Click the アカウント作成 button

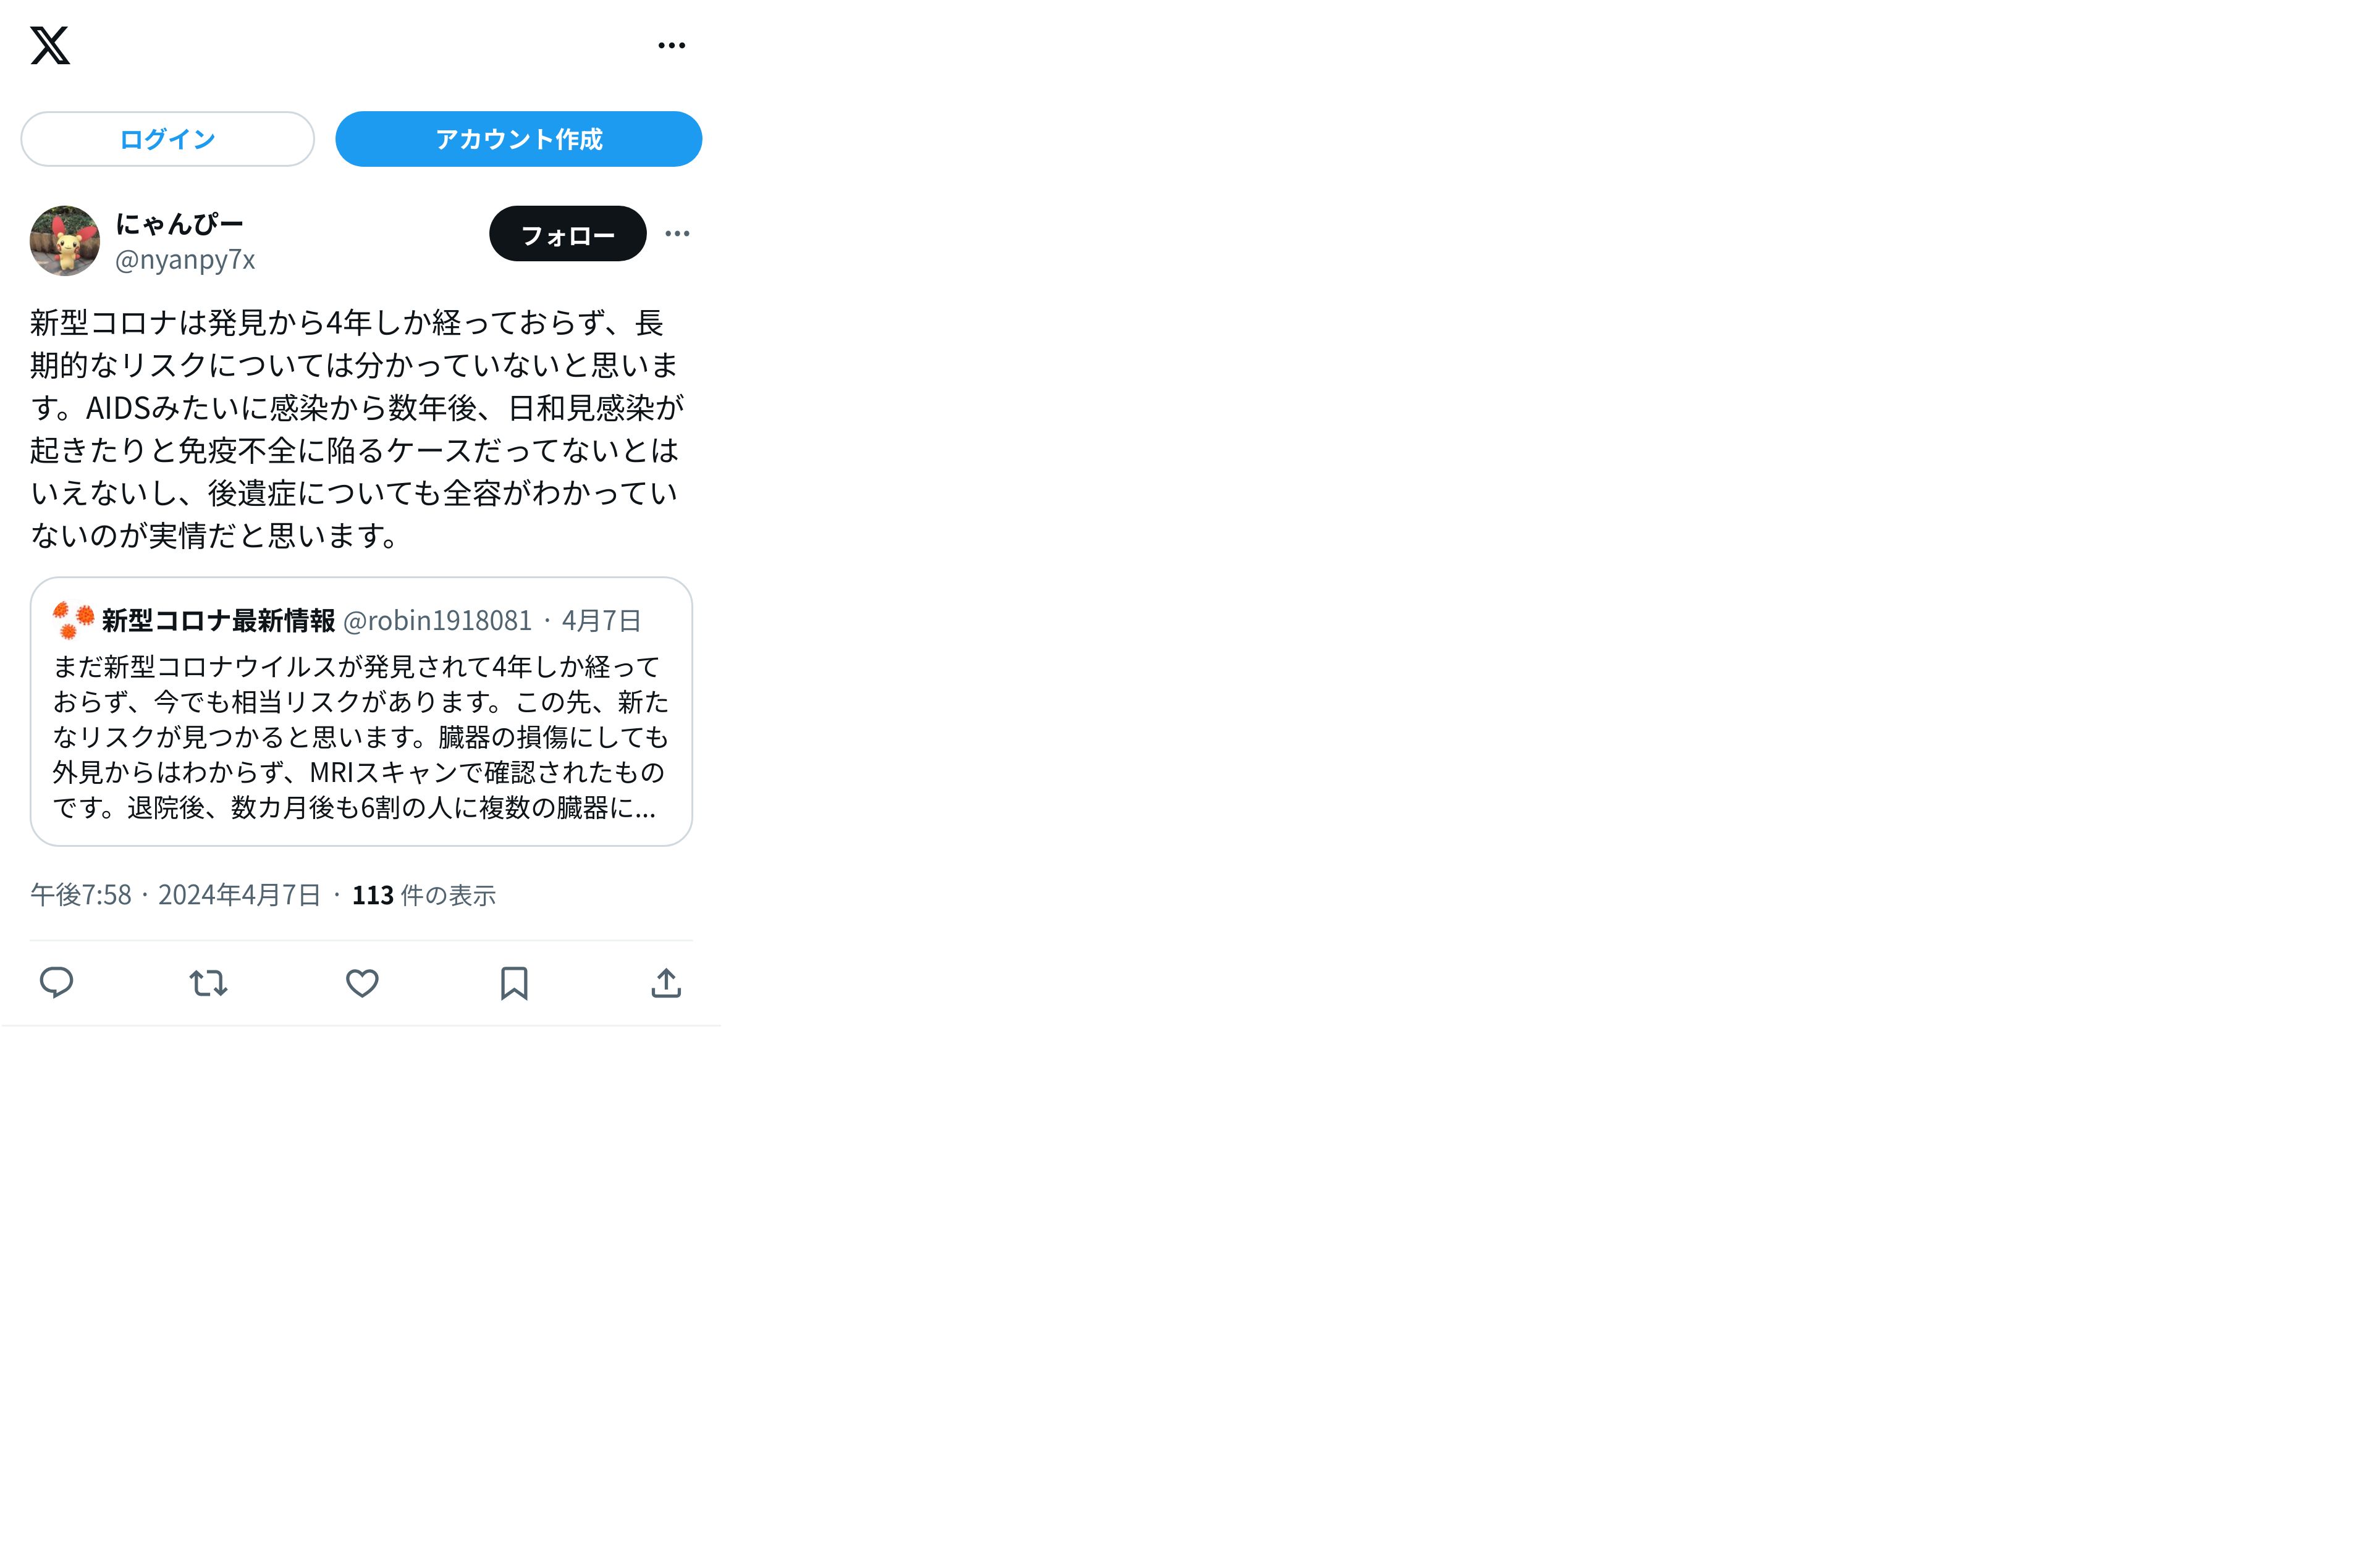point(518,139)
